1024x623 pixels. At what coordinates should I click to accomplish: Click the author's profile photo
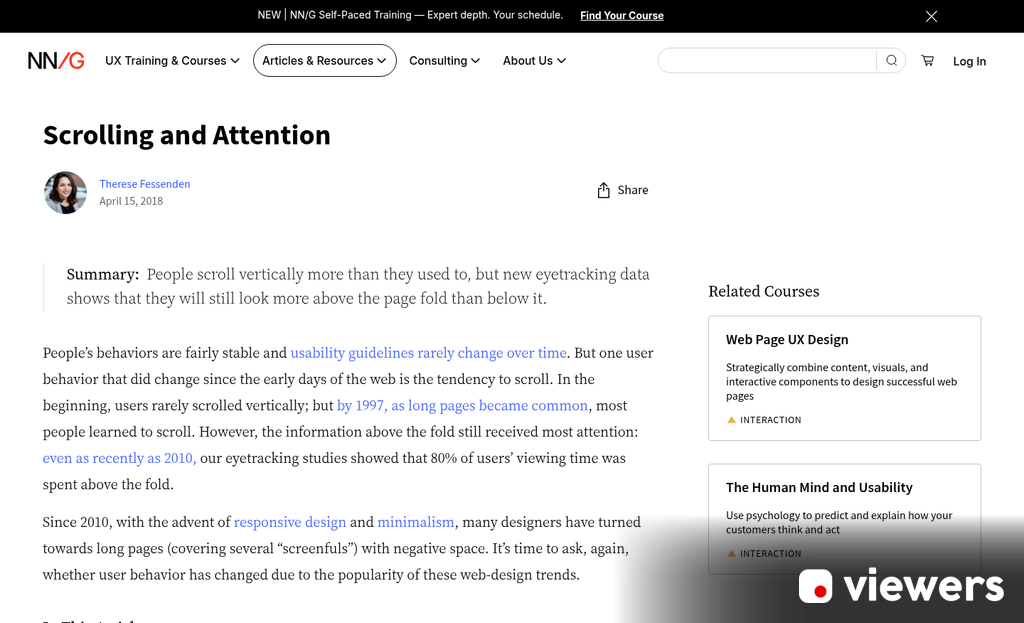pyautogui.click(x=65, y=192)
